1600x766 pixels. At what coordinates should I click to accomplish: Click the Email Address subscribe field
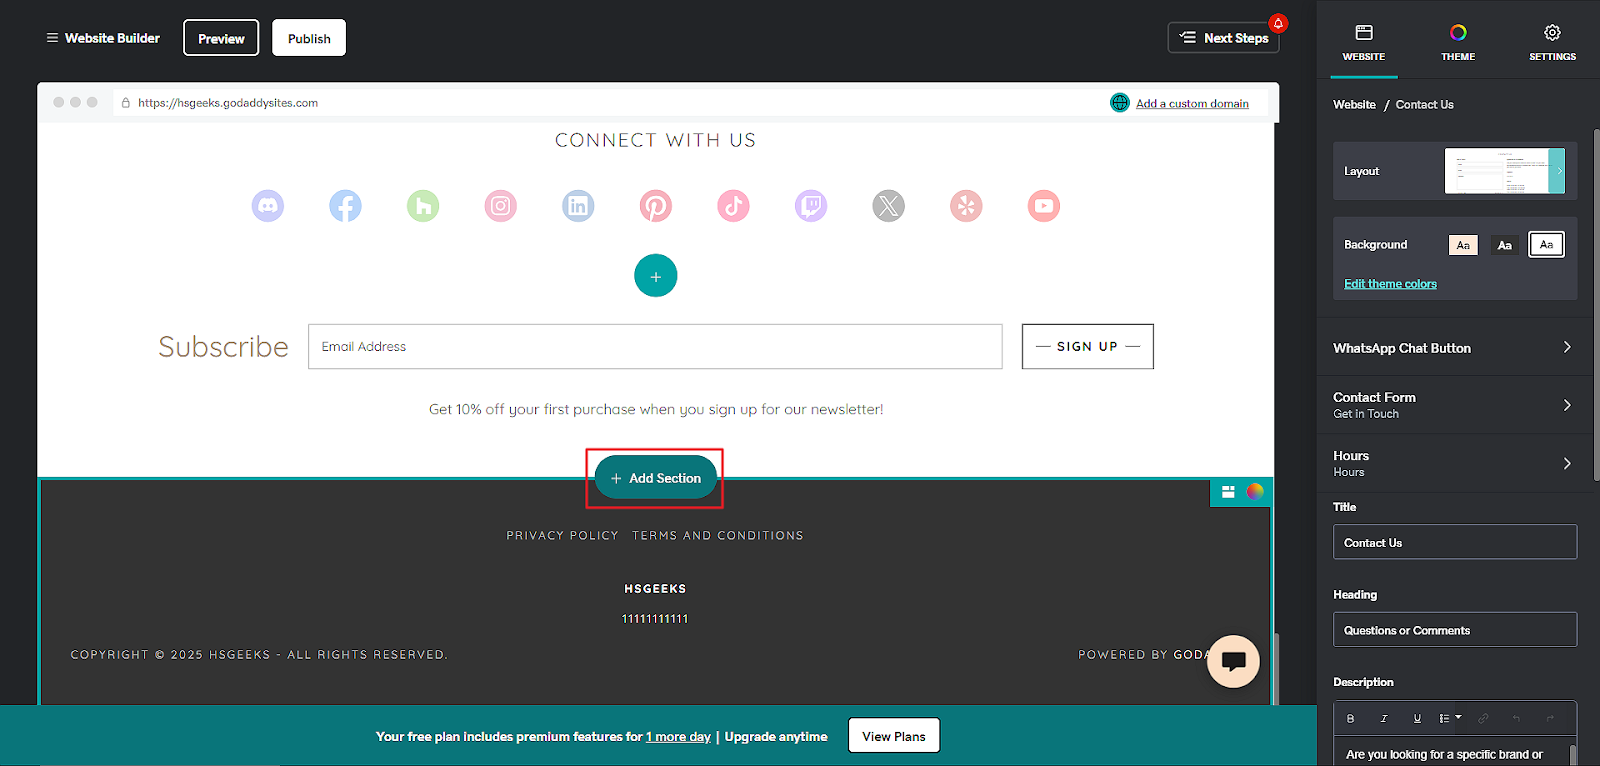655,346
